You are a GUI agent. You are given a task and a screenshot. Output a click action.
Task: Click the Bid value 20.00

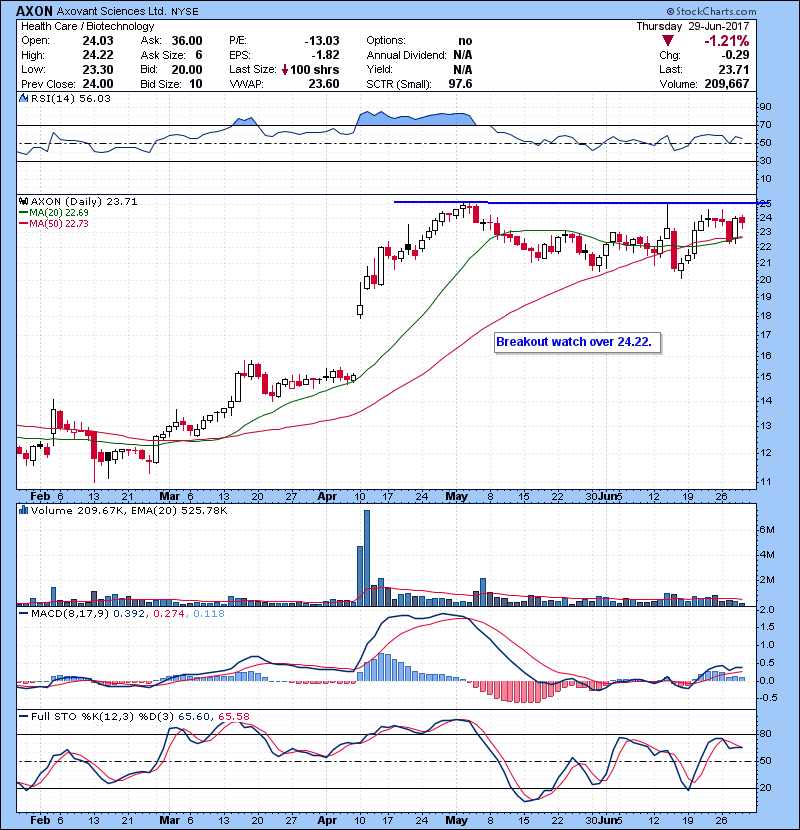coord(187,69)
